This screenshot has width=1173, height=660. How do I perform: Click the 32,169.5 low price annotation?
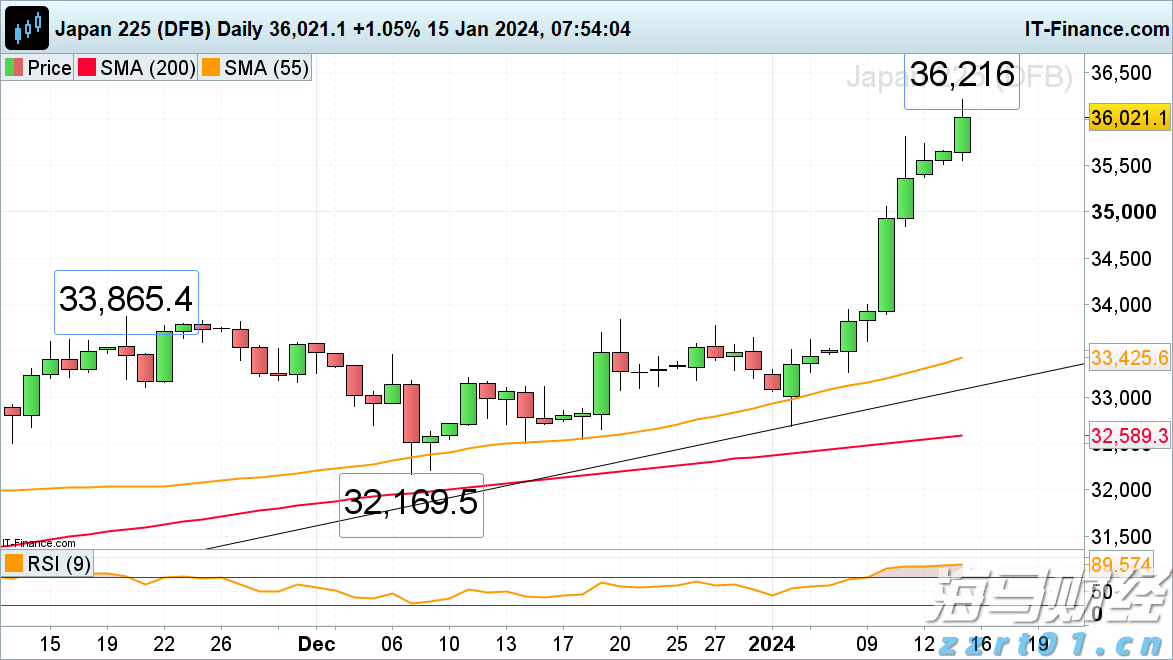(x=411, y=504)
